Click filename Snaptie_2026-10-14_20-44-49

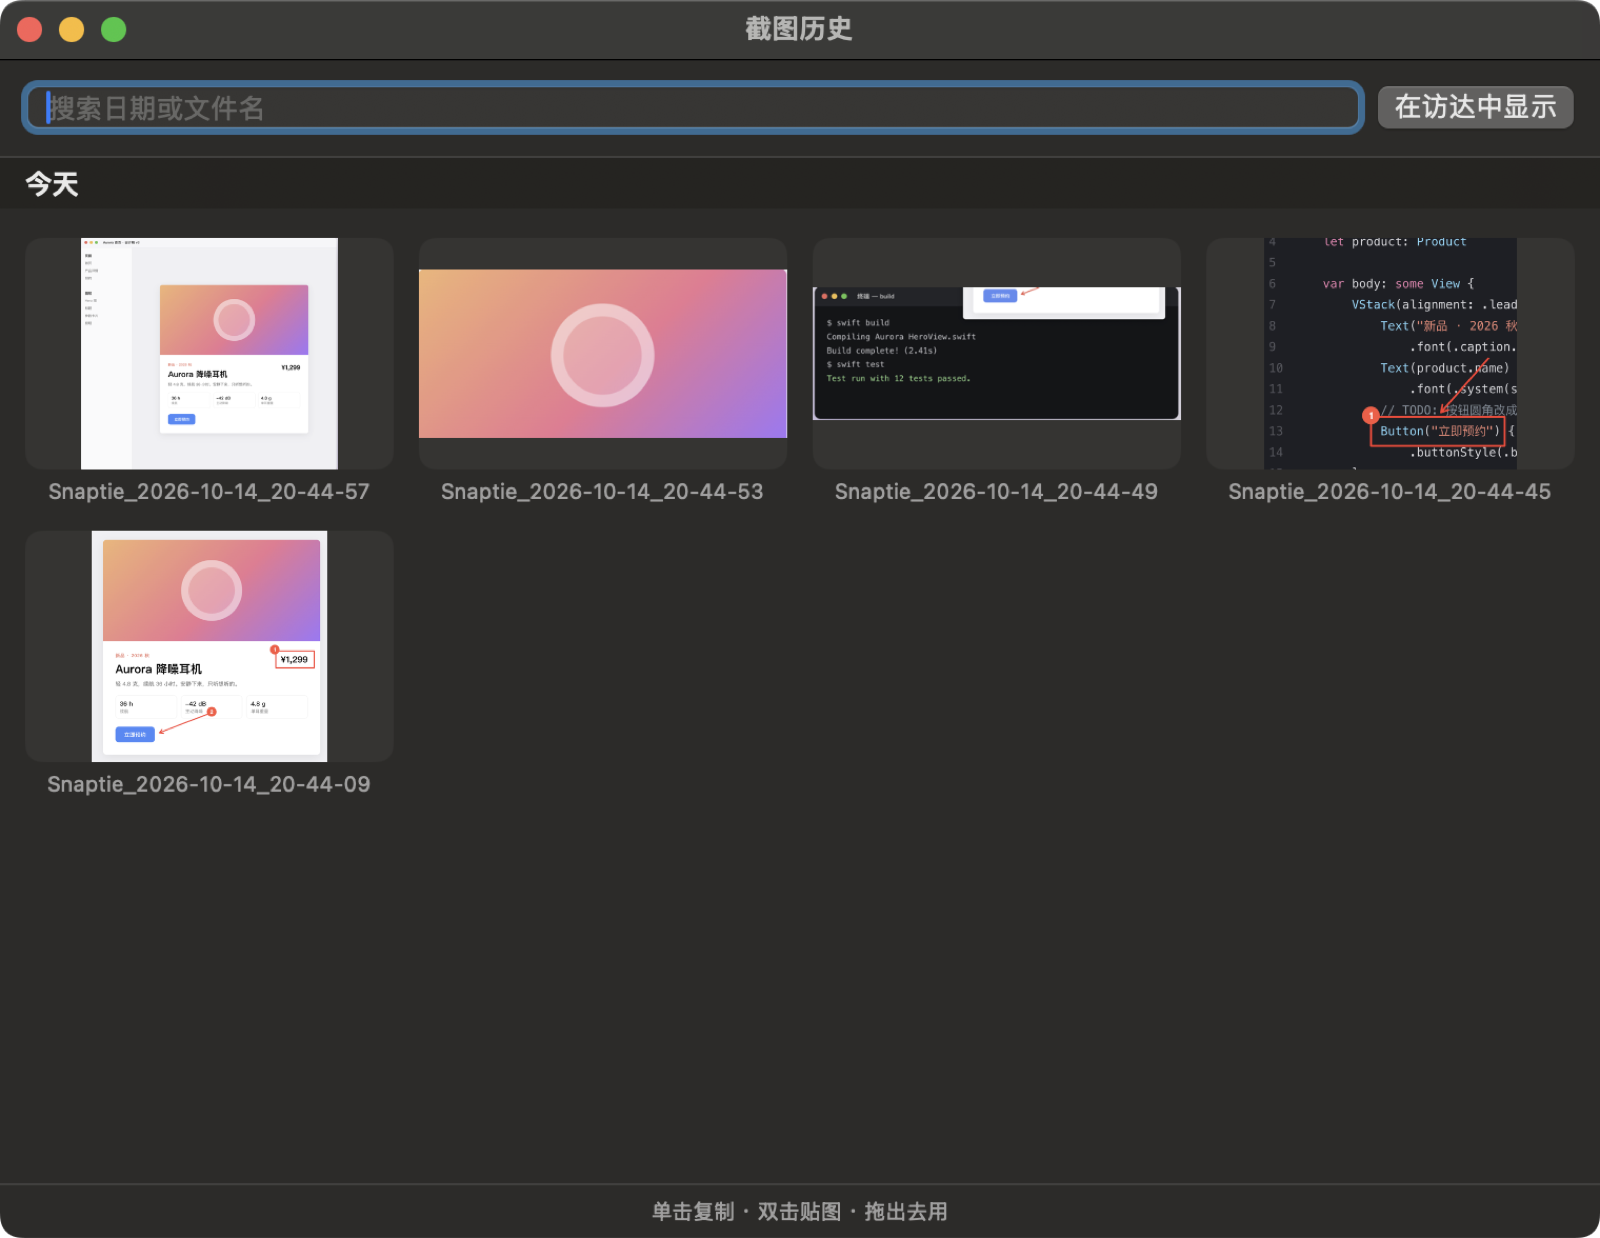996,492
